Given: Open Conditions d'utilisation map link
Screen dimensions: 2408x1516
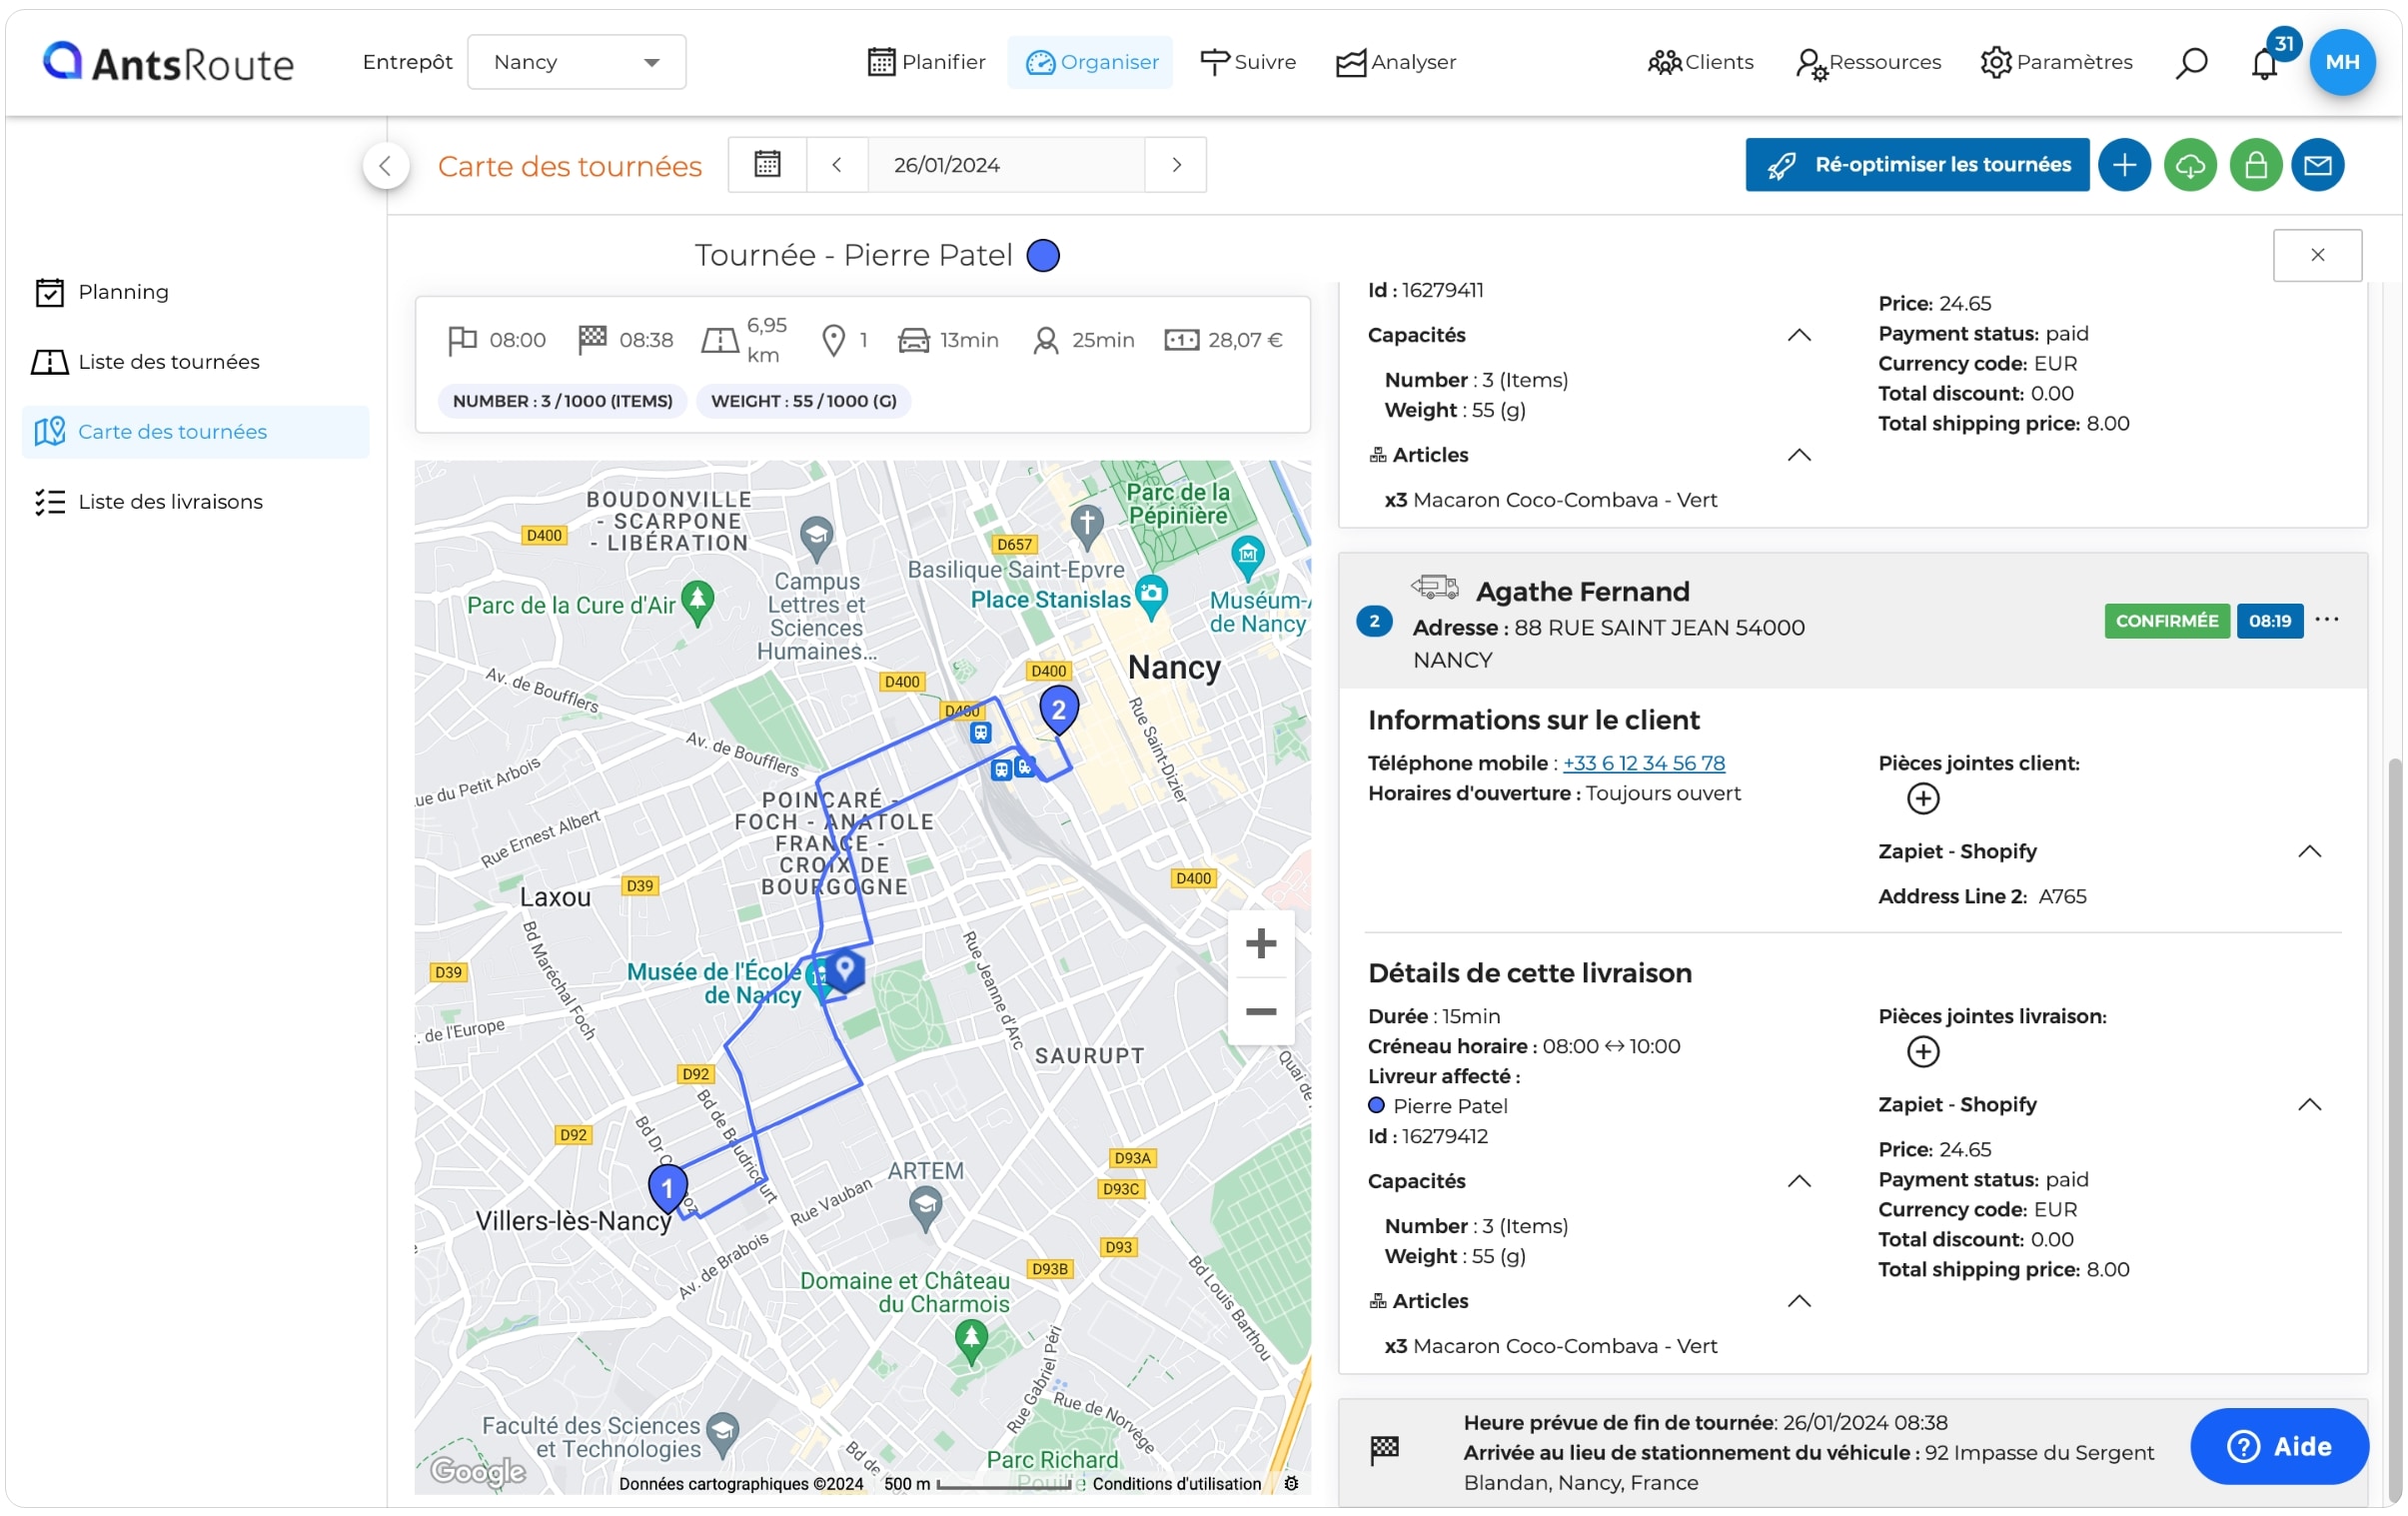Looking at the screenshot, I should 1176,1483.
